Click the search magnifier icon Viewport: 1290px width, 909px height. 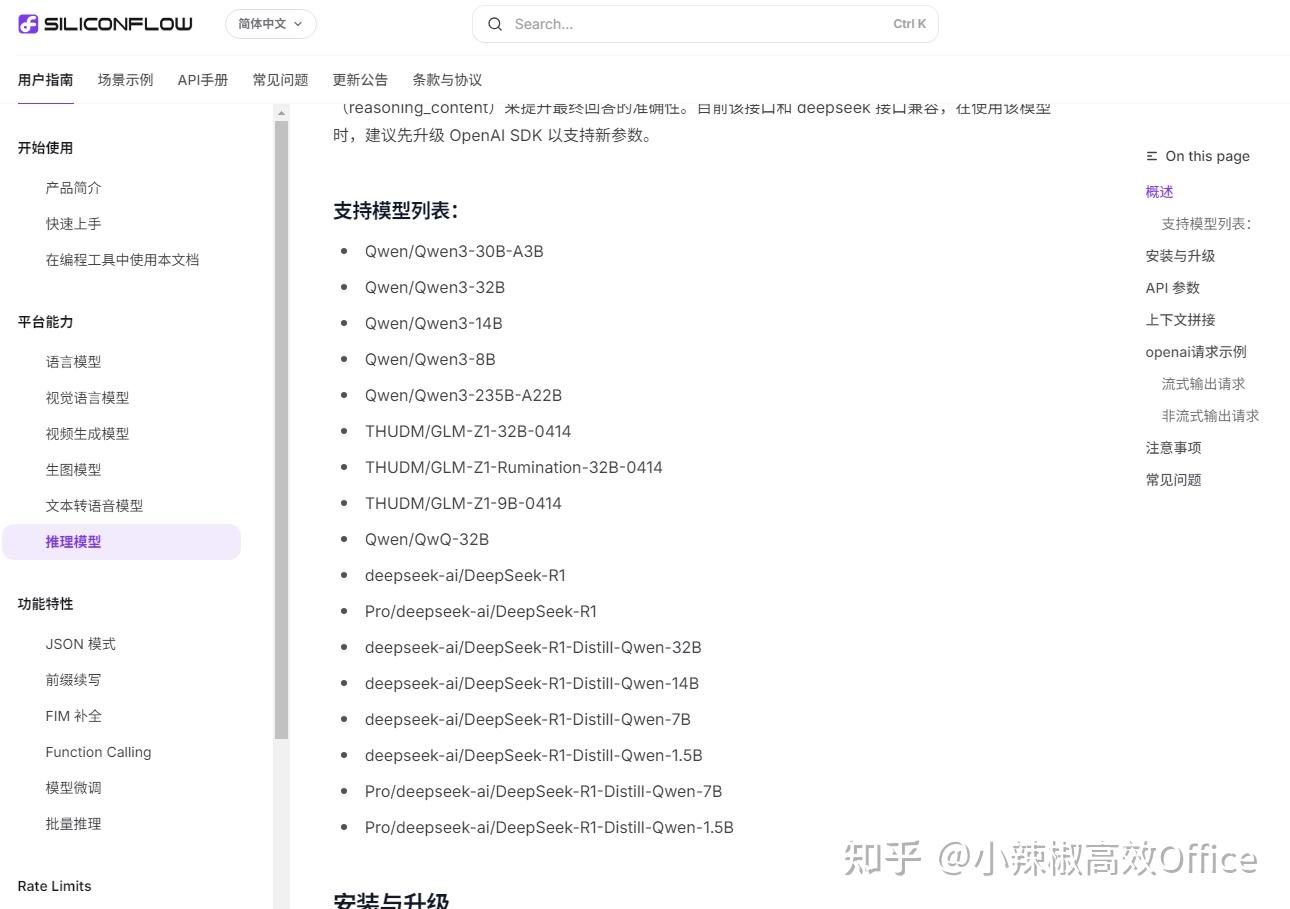click(x=495, y=24)
